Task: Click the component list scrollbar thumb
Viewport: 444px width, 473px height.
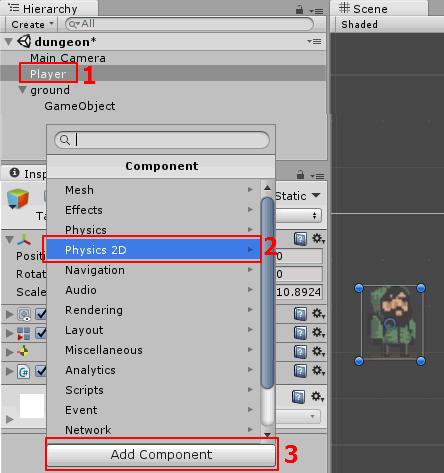Action: (x=267, y=293)
